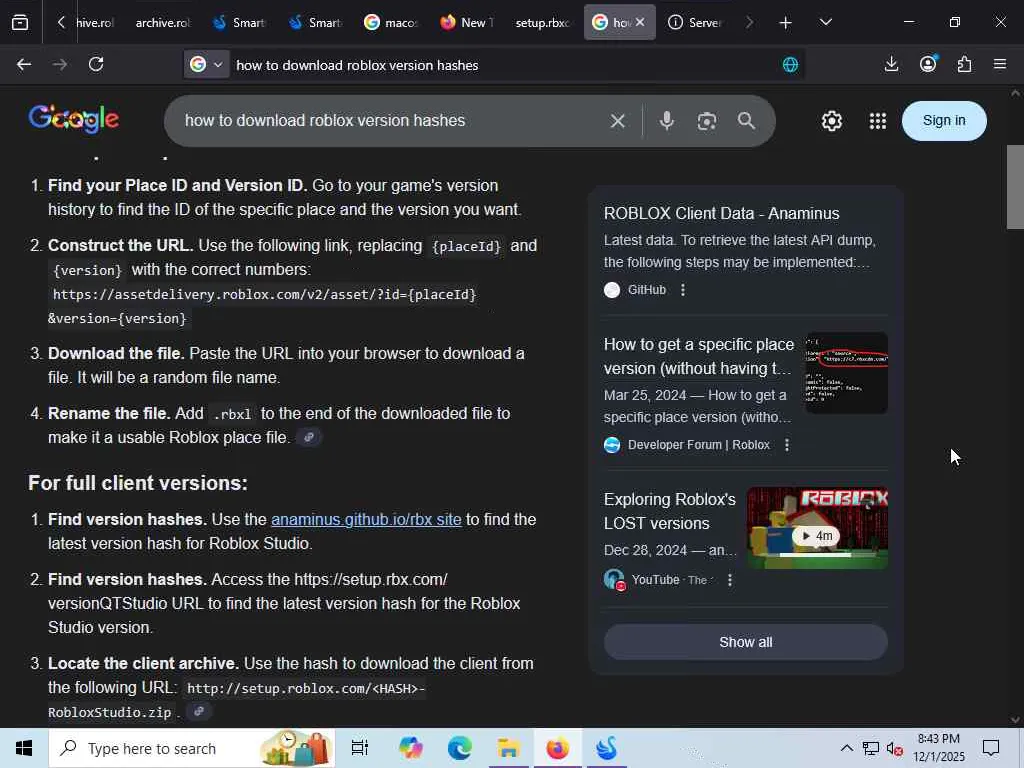Screen dimensions: 1024x768
Task: Click the Sign in button
Action: coord(944,121)
